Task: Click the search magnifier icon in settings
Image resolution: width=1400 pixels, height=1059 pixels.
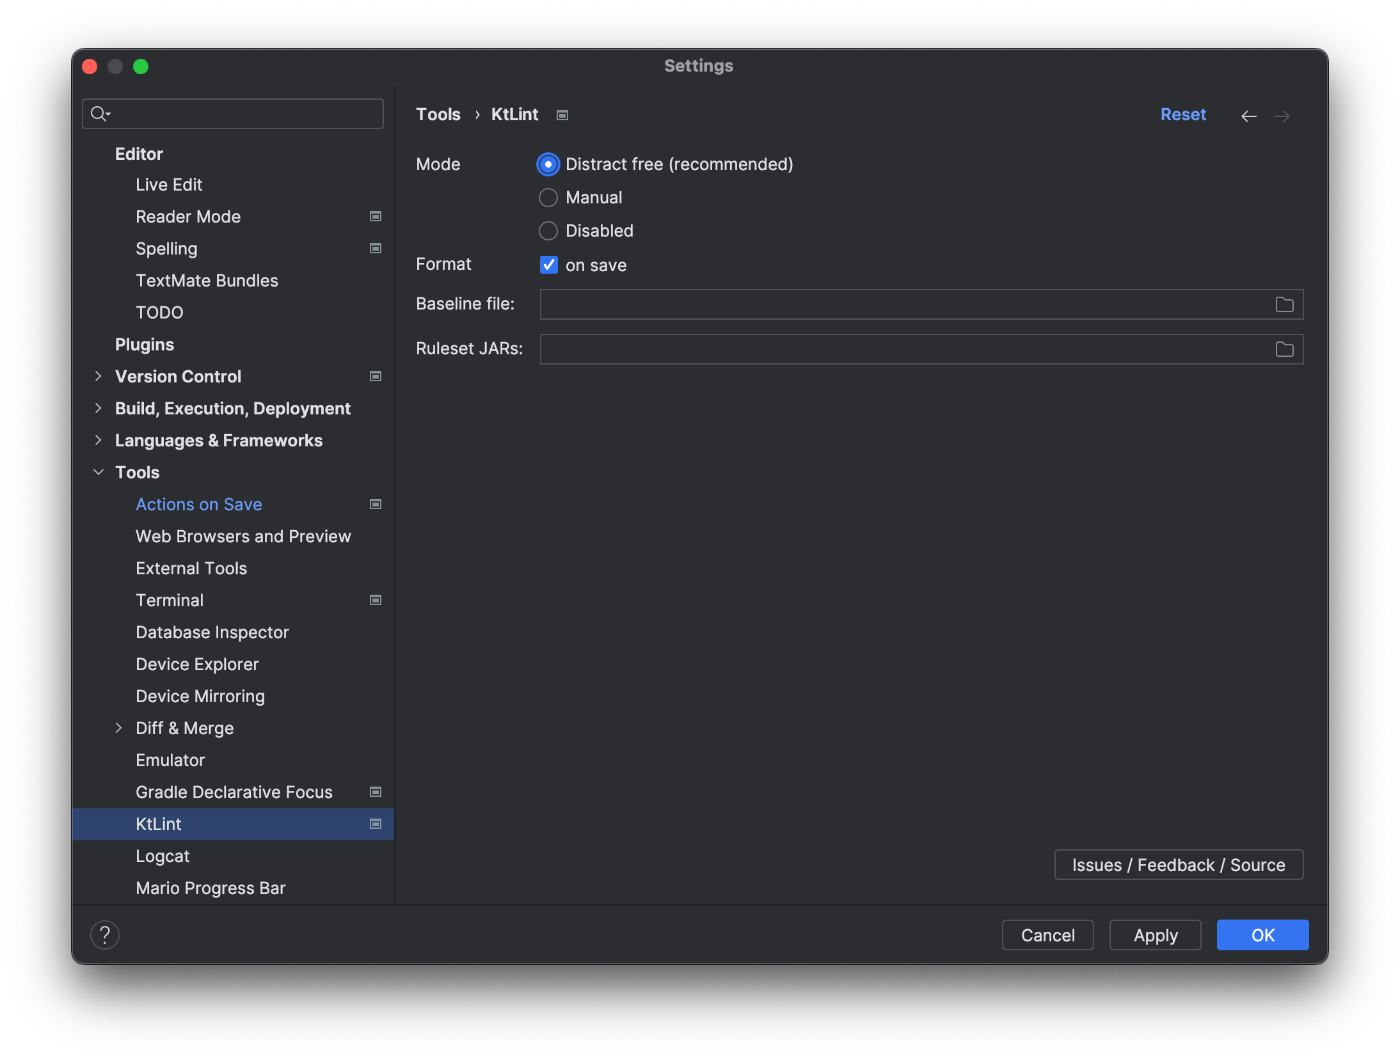Action: coord(100,114)
